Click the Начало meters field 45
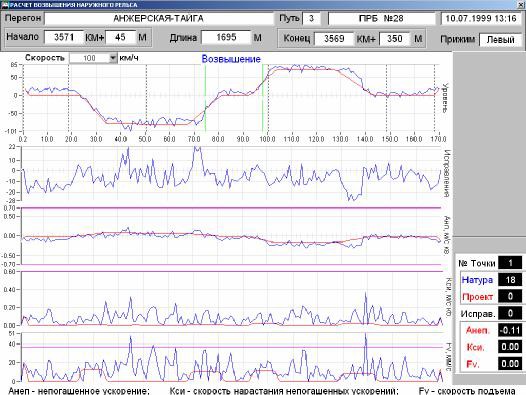Screen dimensions: 526x395 click(x=120, y=37)
